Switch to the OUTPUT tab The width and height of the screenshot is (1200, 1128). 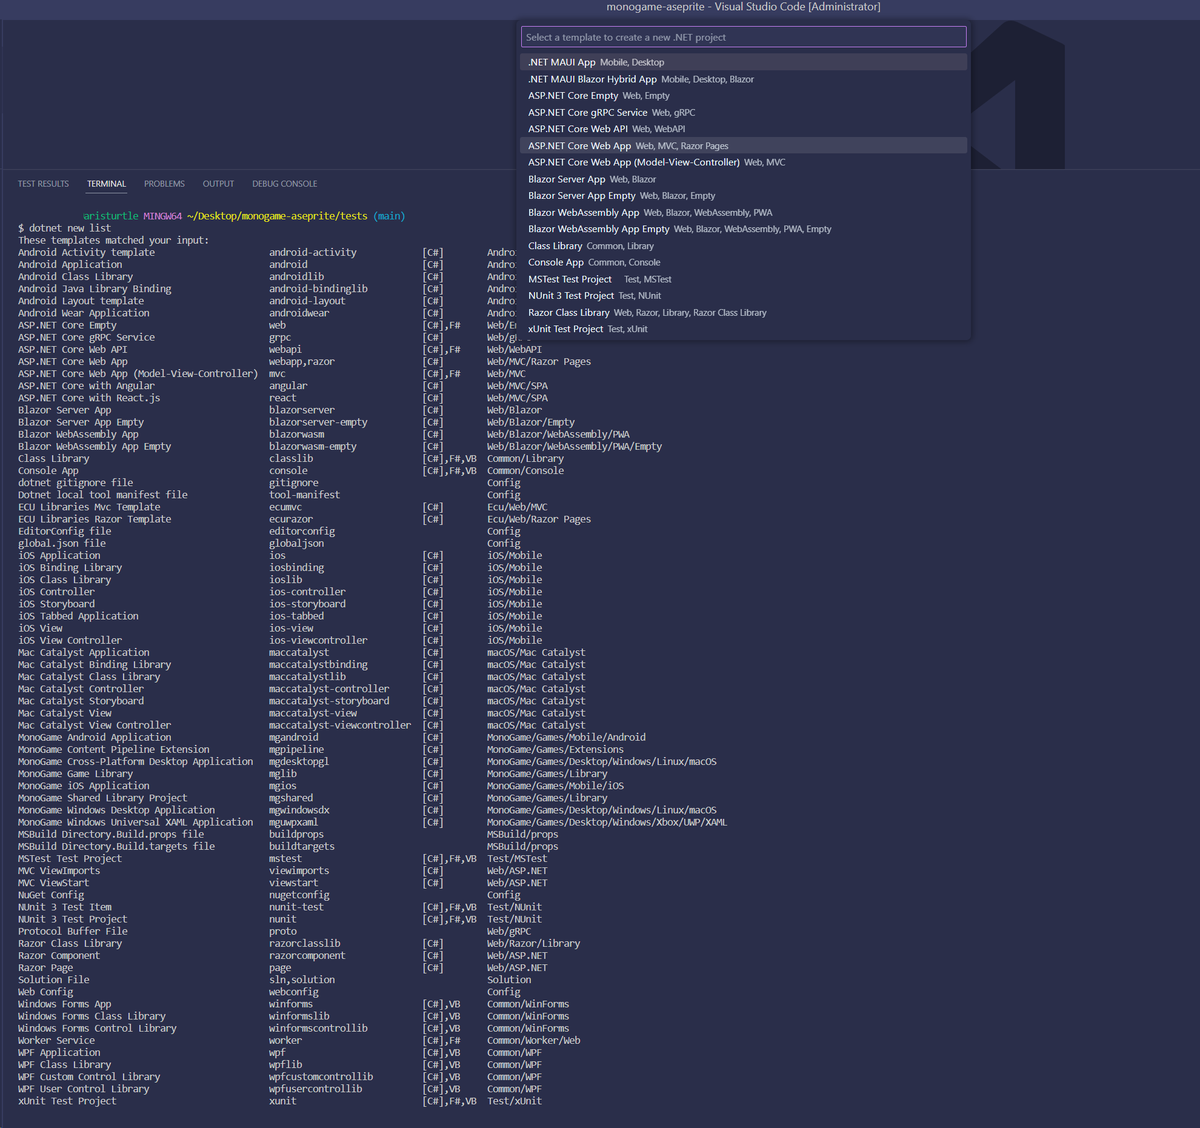click(218, 184)
